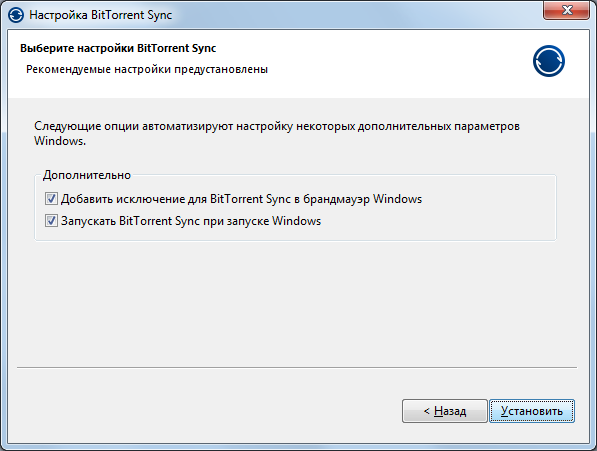The height and width of the screenshot is (451, 597).
Task: Click the Запускать BitTorrent Sync при запуске Windows label
Action: pyautogui.click(x=191, y=221)
